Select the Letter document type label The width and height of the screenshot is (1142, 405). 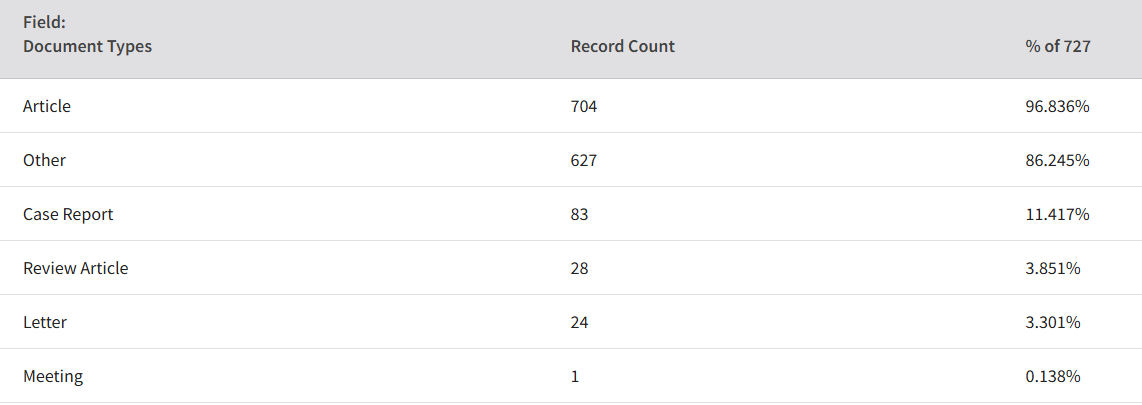(x=45, y=322)
